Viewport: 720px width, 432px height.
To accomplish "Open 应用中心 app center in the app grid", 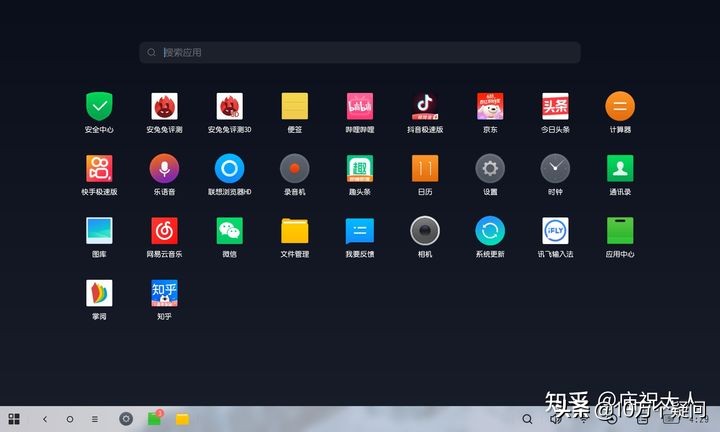I will tap(620, 230).
